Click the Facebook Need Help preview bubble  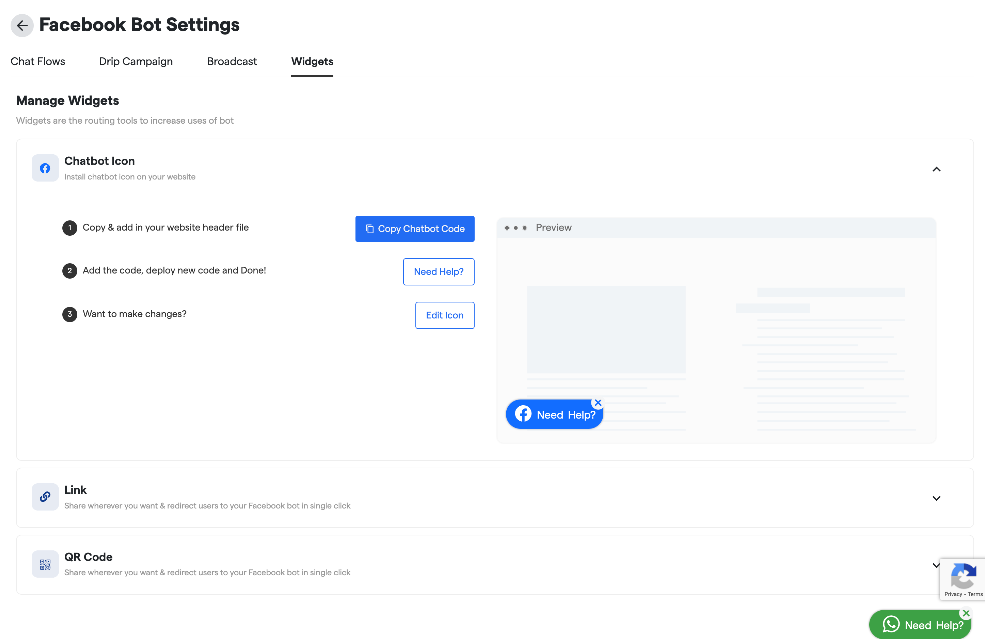[x=555, y=415]
